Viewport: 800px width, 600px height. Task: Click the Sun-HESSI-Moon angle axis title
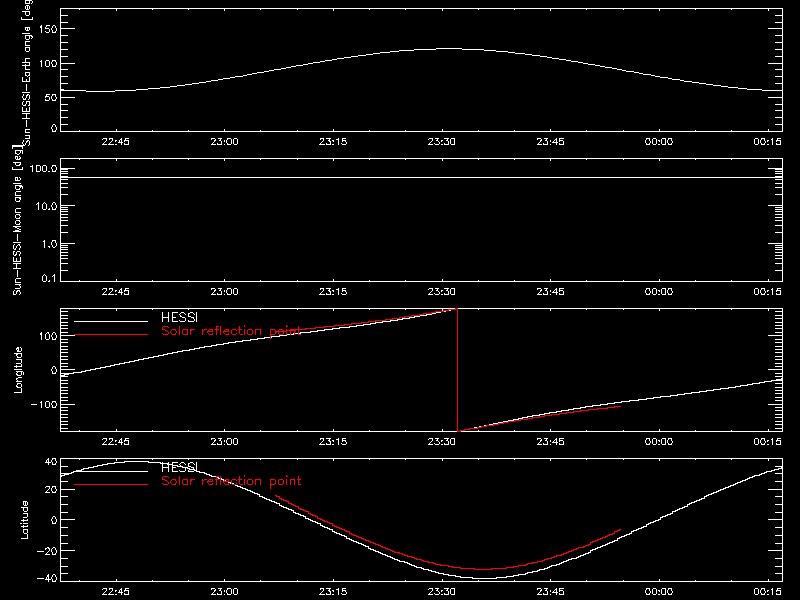(17, 220)
